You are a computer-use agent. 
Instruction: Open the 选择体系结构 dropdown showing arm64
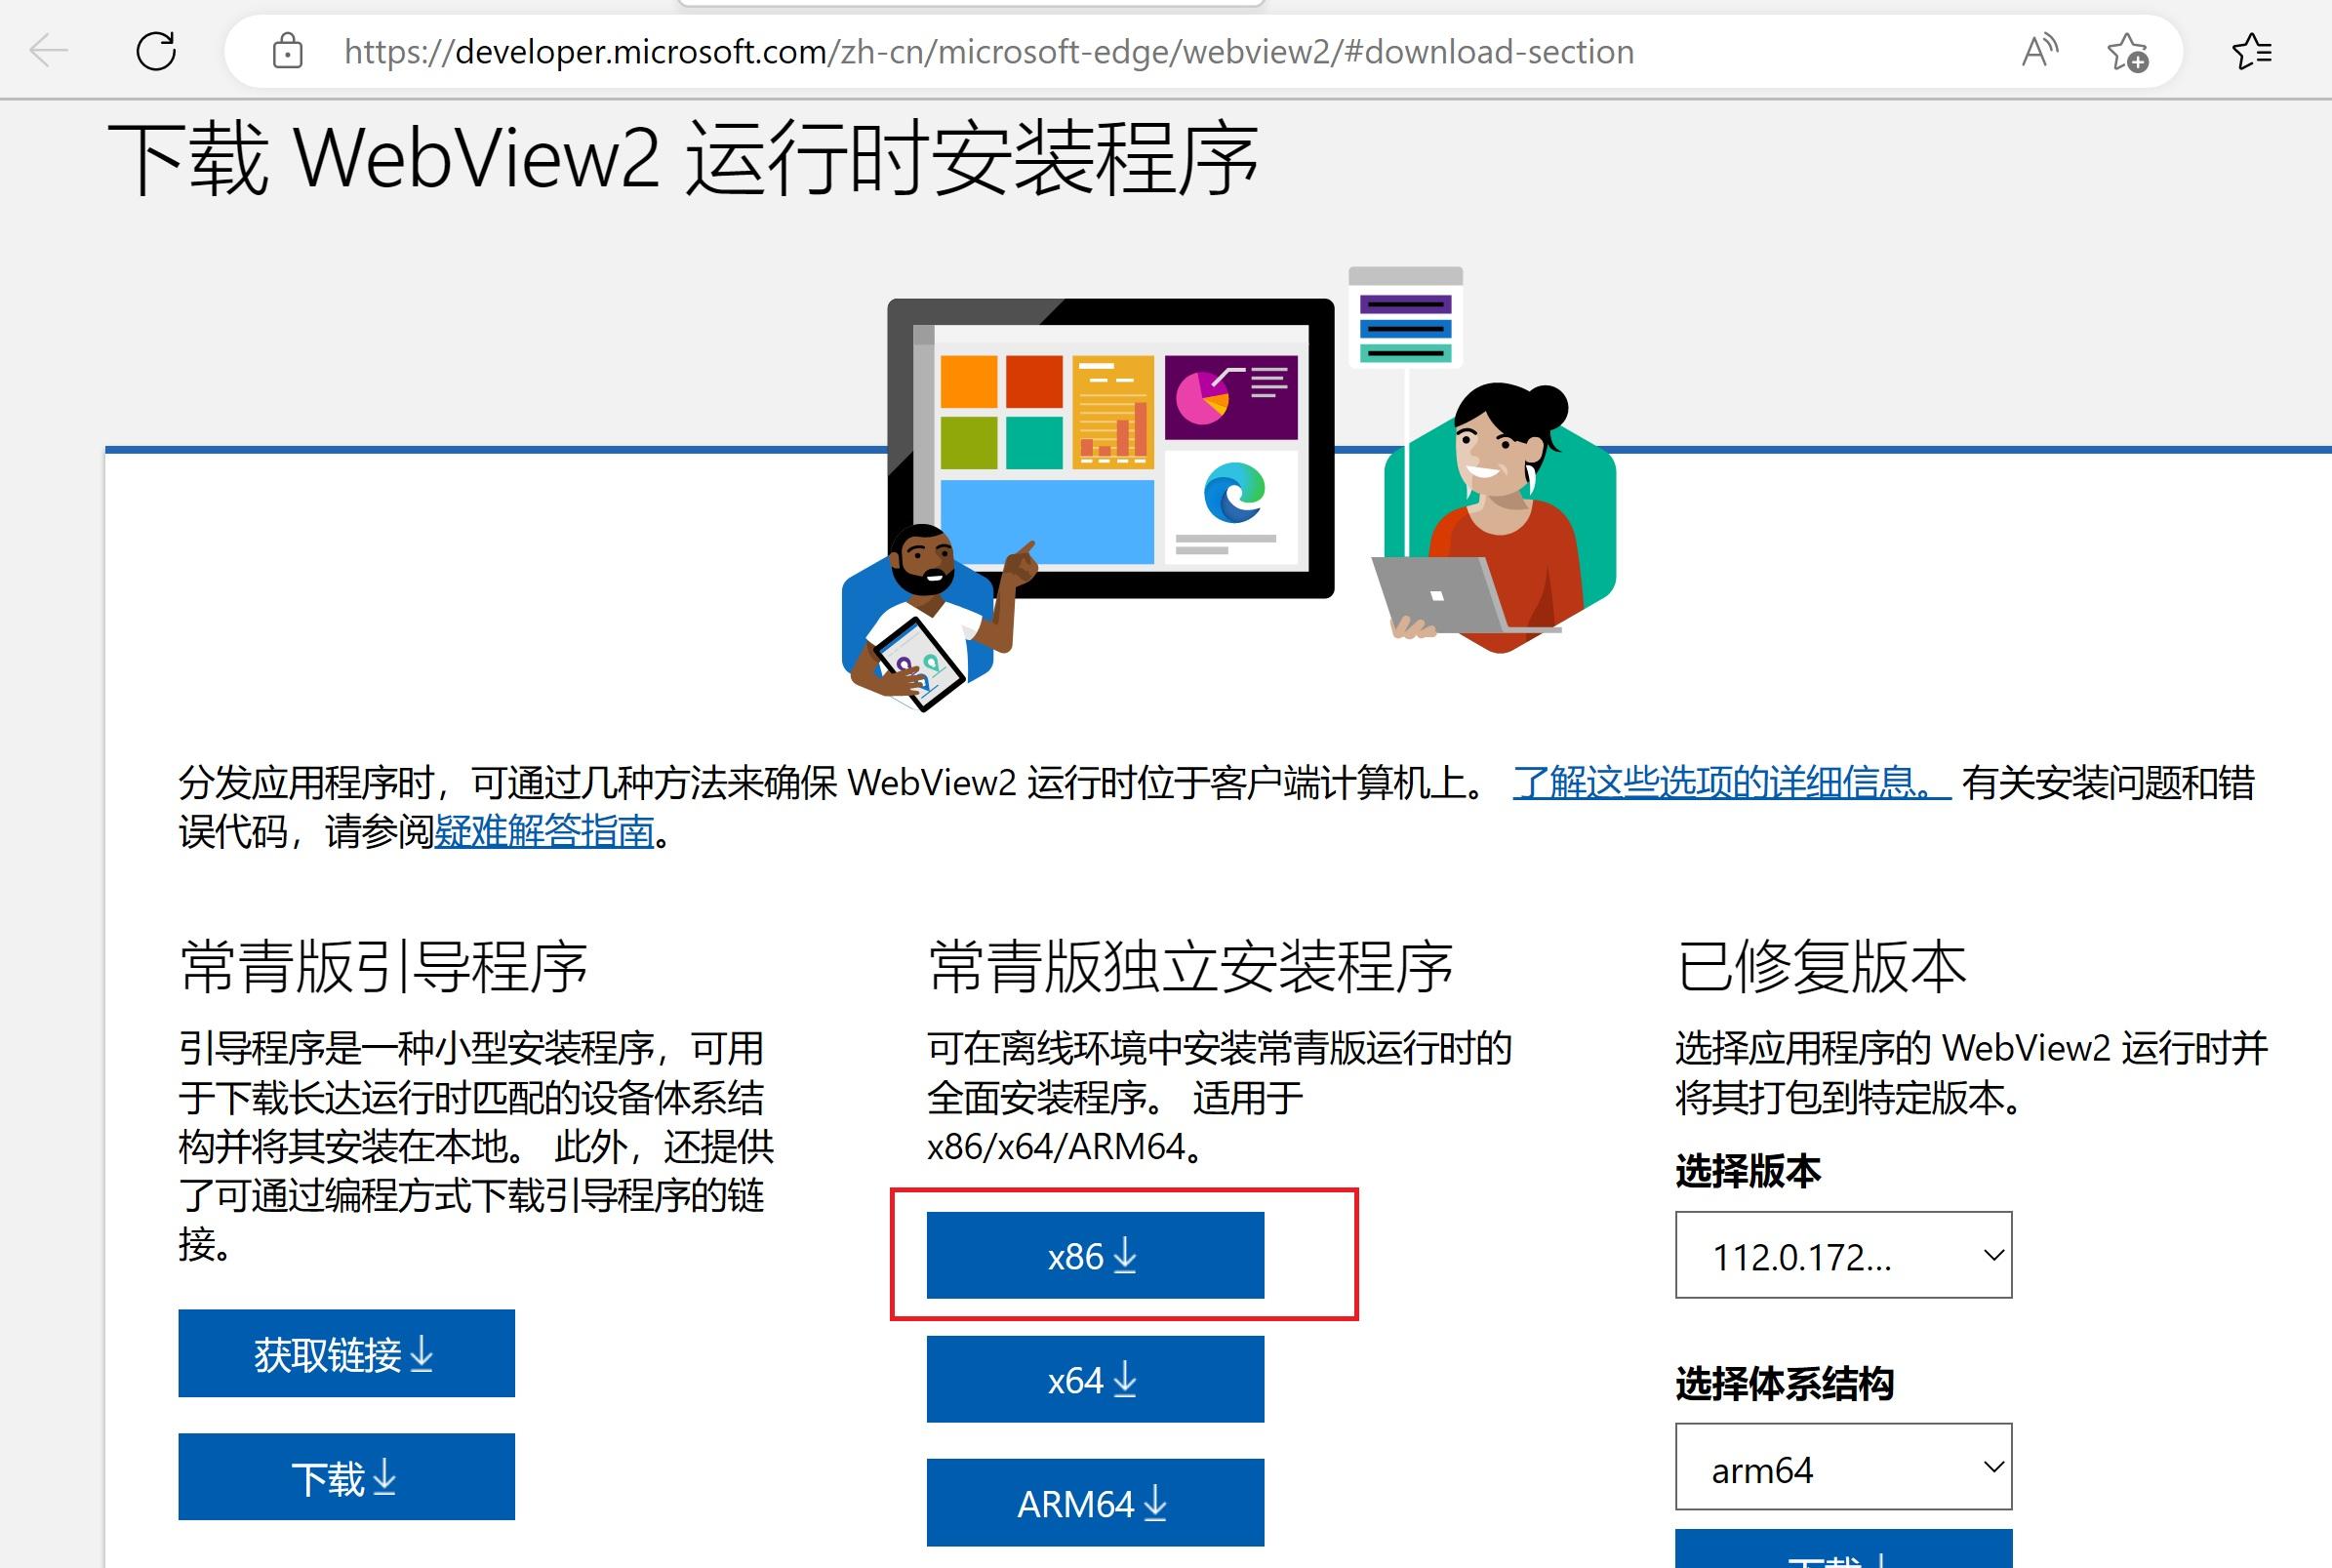(x=1843, y=1467)
